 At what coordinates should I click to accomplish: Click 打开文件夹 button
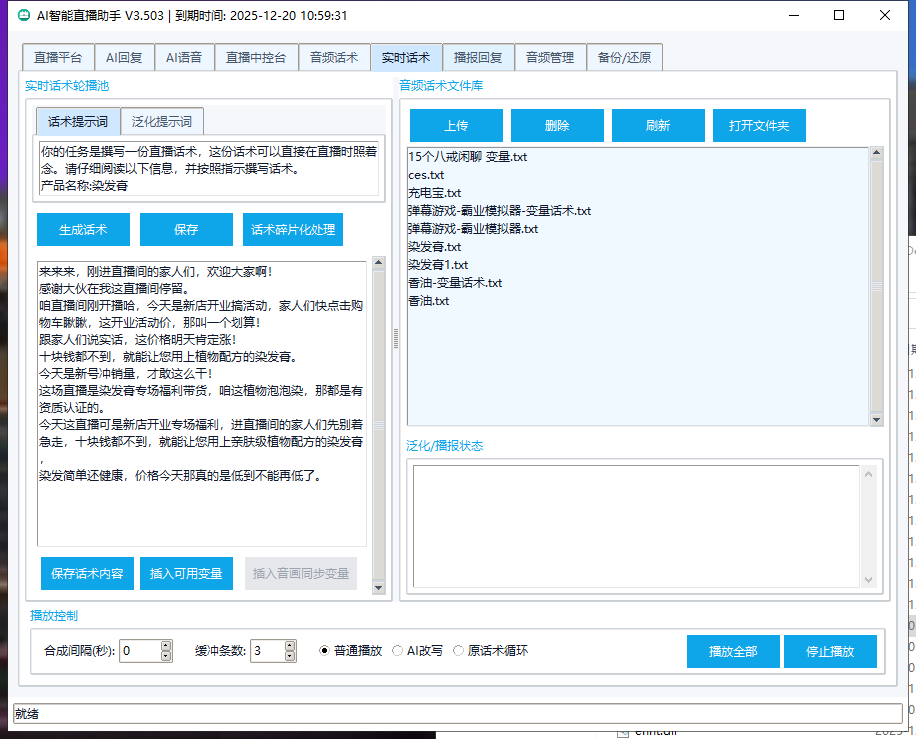pyautogui.click(x=759, y=126)
